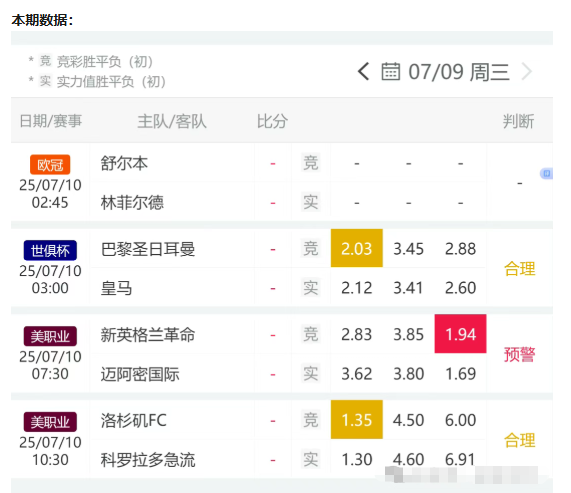571x493 pixels.
Task: Click 美职业 badge for 洛杉矶FC match
Action: pos(50,422)
